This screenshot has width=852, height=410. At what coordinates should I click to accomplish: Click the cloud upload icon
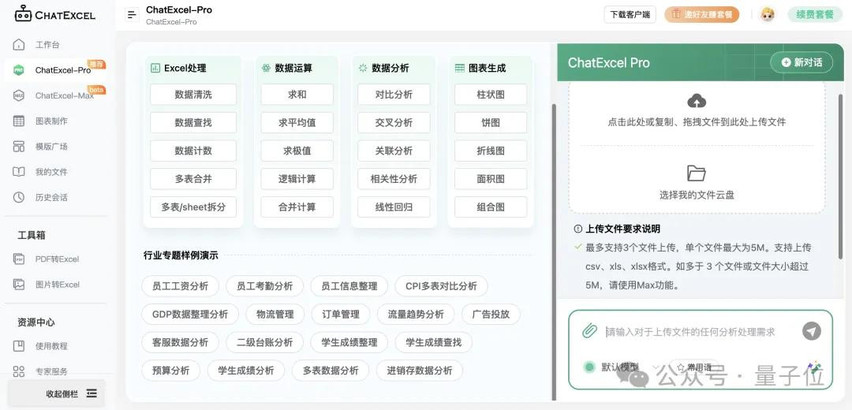[697, 101]
